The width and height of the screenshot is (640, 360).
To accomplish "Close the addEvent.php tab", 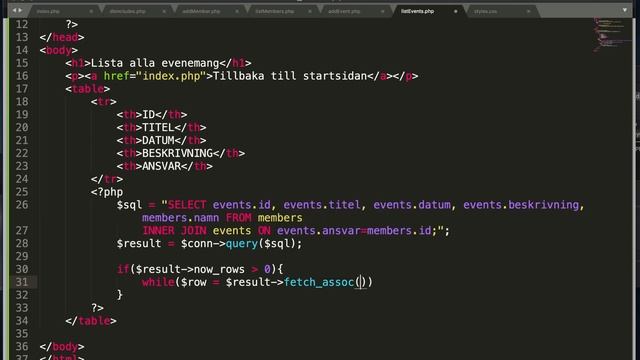I will 382,11.
